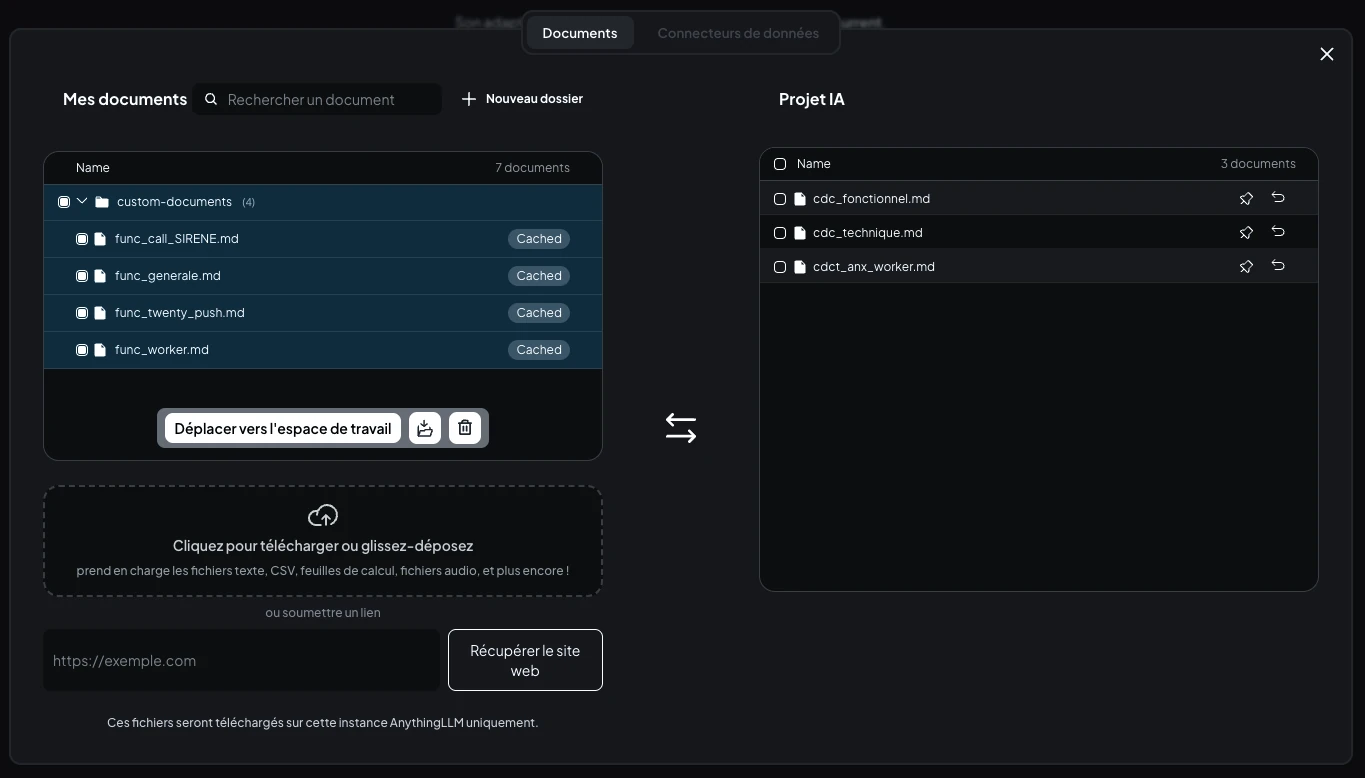1365x778 pixels.
Task: Open the Connecteurs de données tab
Action: click(738, 33)
